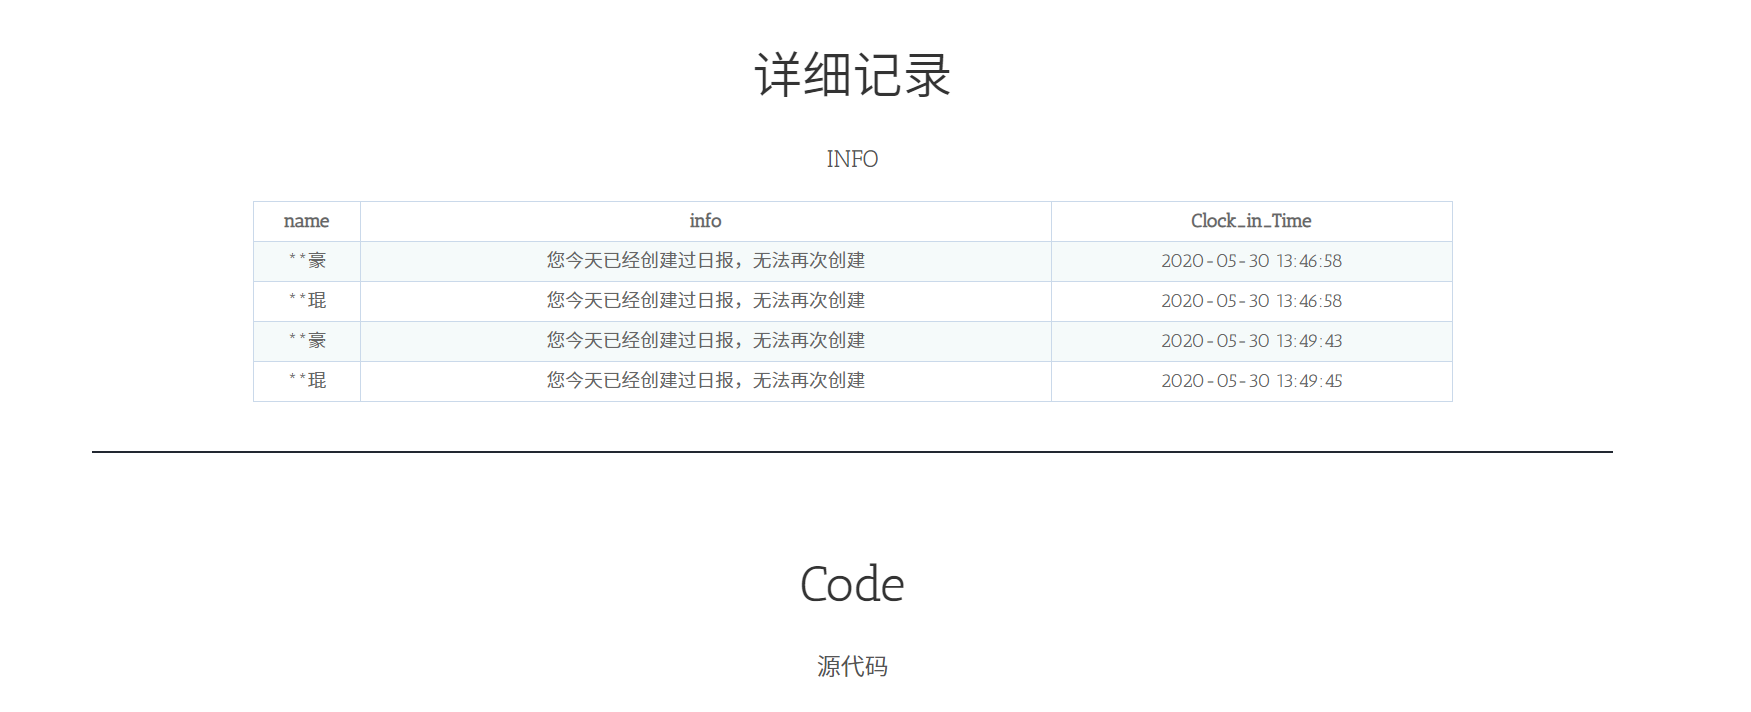Click the info message in the 13:49:43 row

705,341
